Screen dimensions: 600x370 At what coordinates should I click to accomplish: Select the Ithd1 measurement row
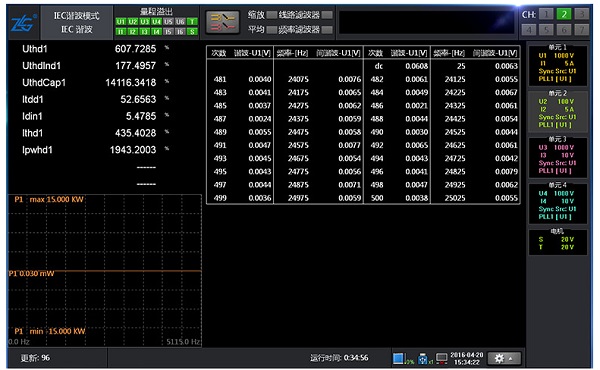click(95, 133)
